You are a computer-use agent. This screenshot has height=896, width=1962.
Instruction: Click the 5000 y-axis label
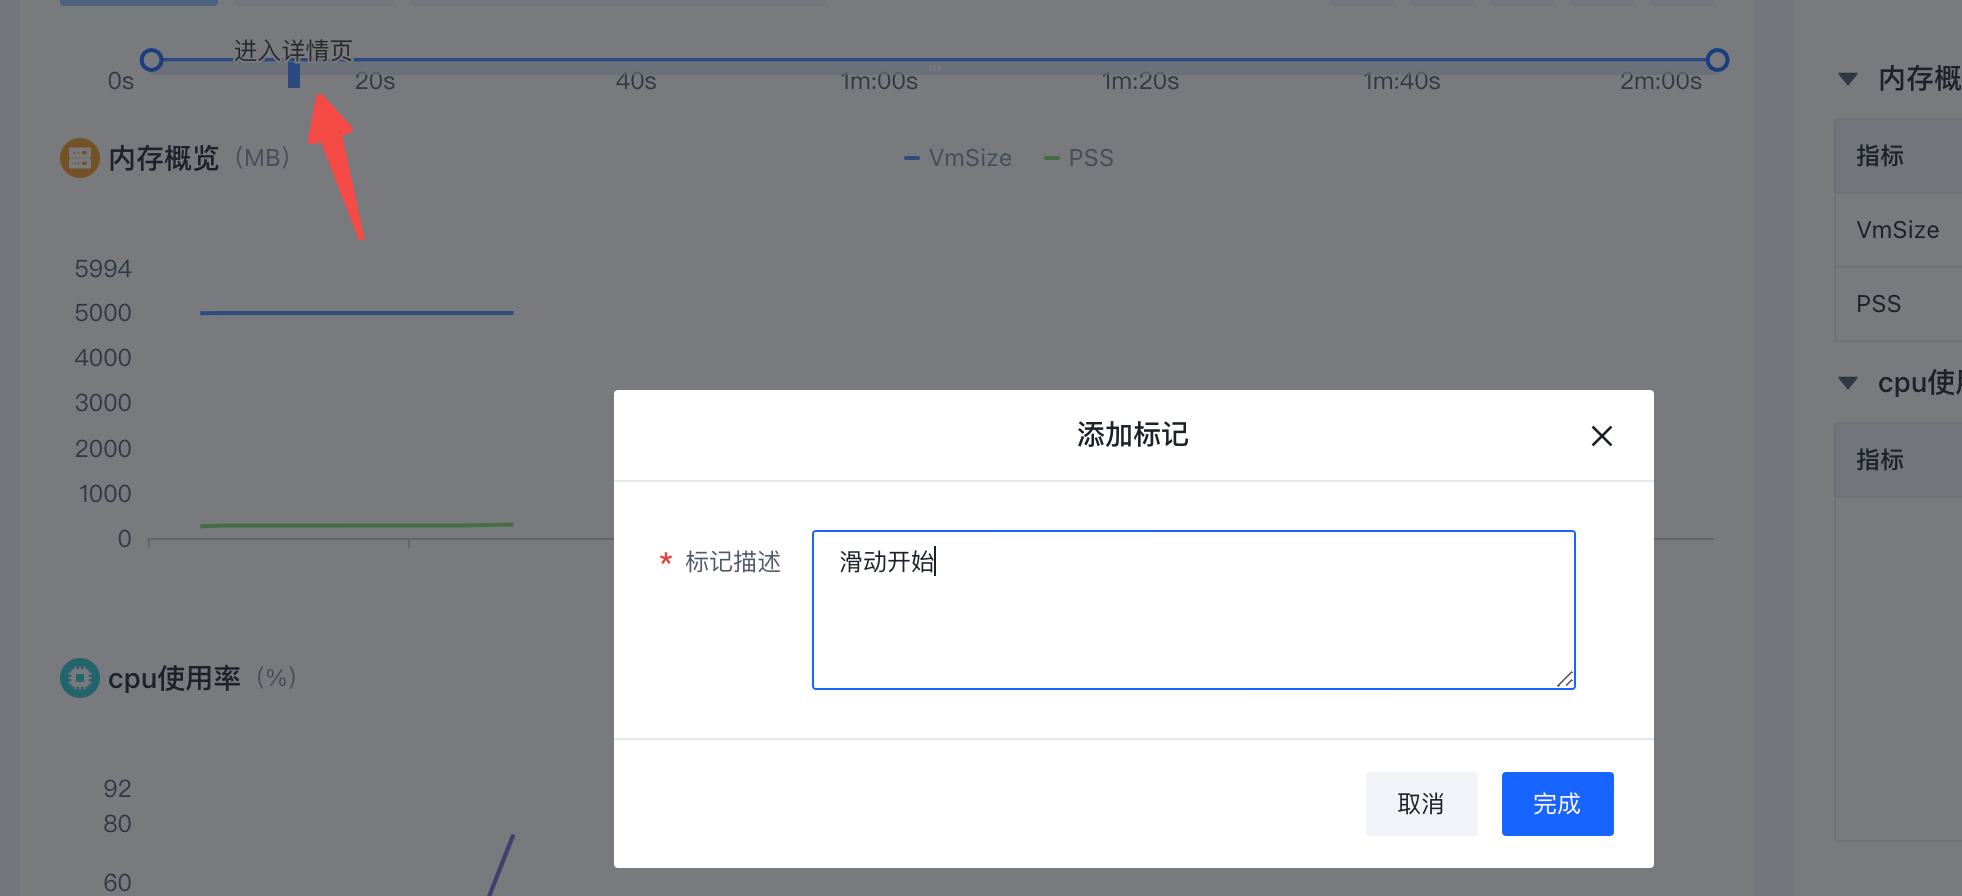click(x=103, y=313)
